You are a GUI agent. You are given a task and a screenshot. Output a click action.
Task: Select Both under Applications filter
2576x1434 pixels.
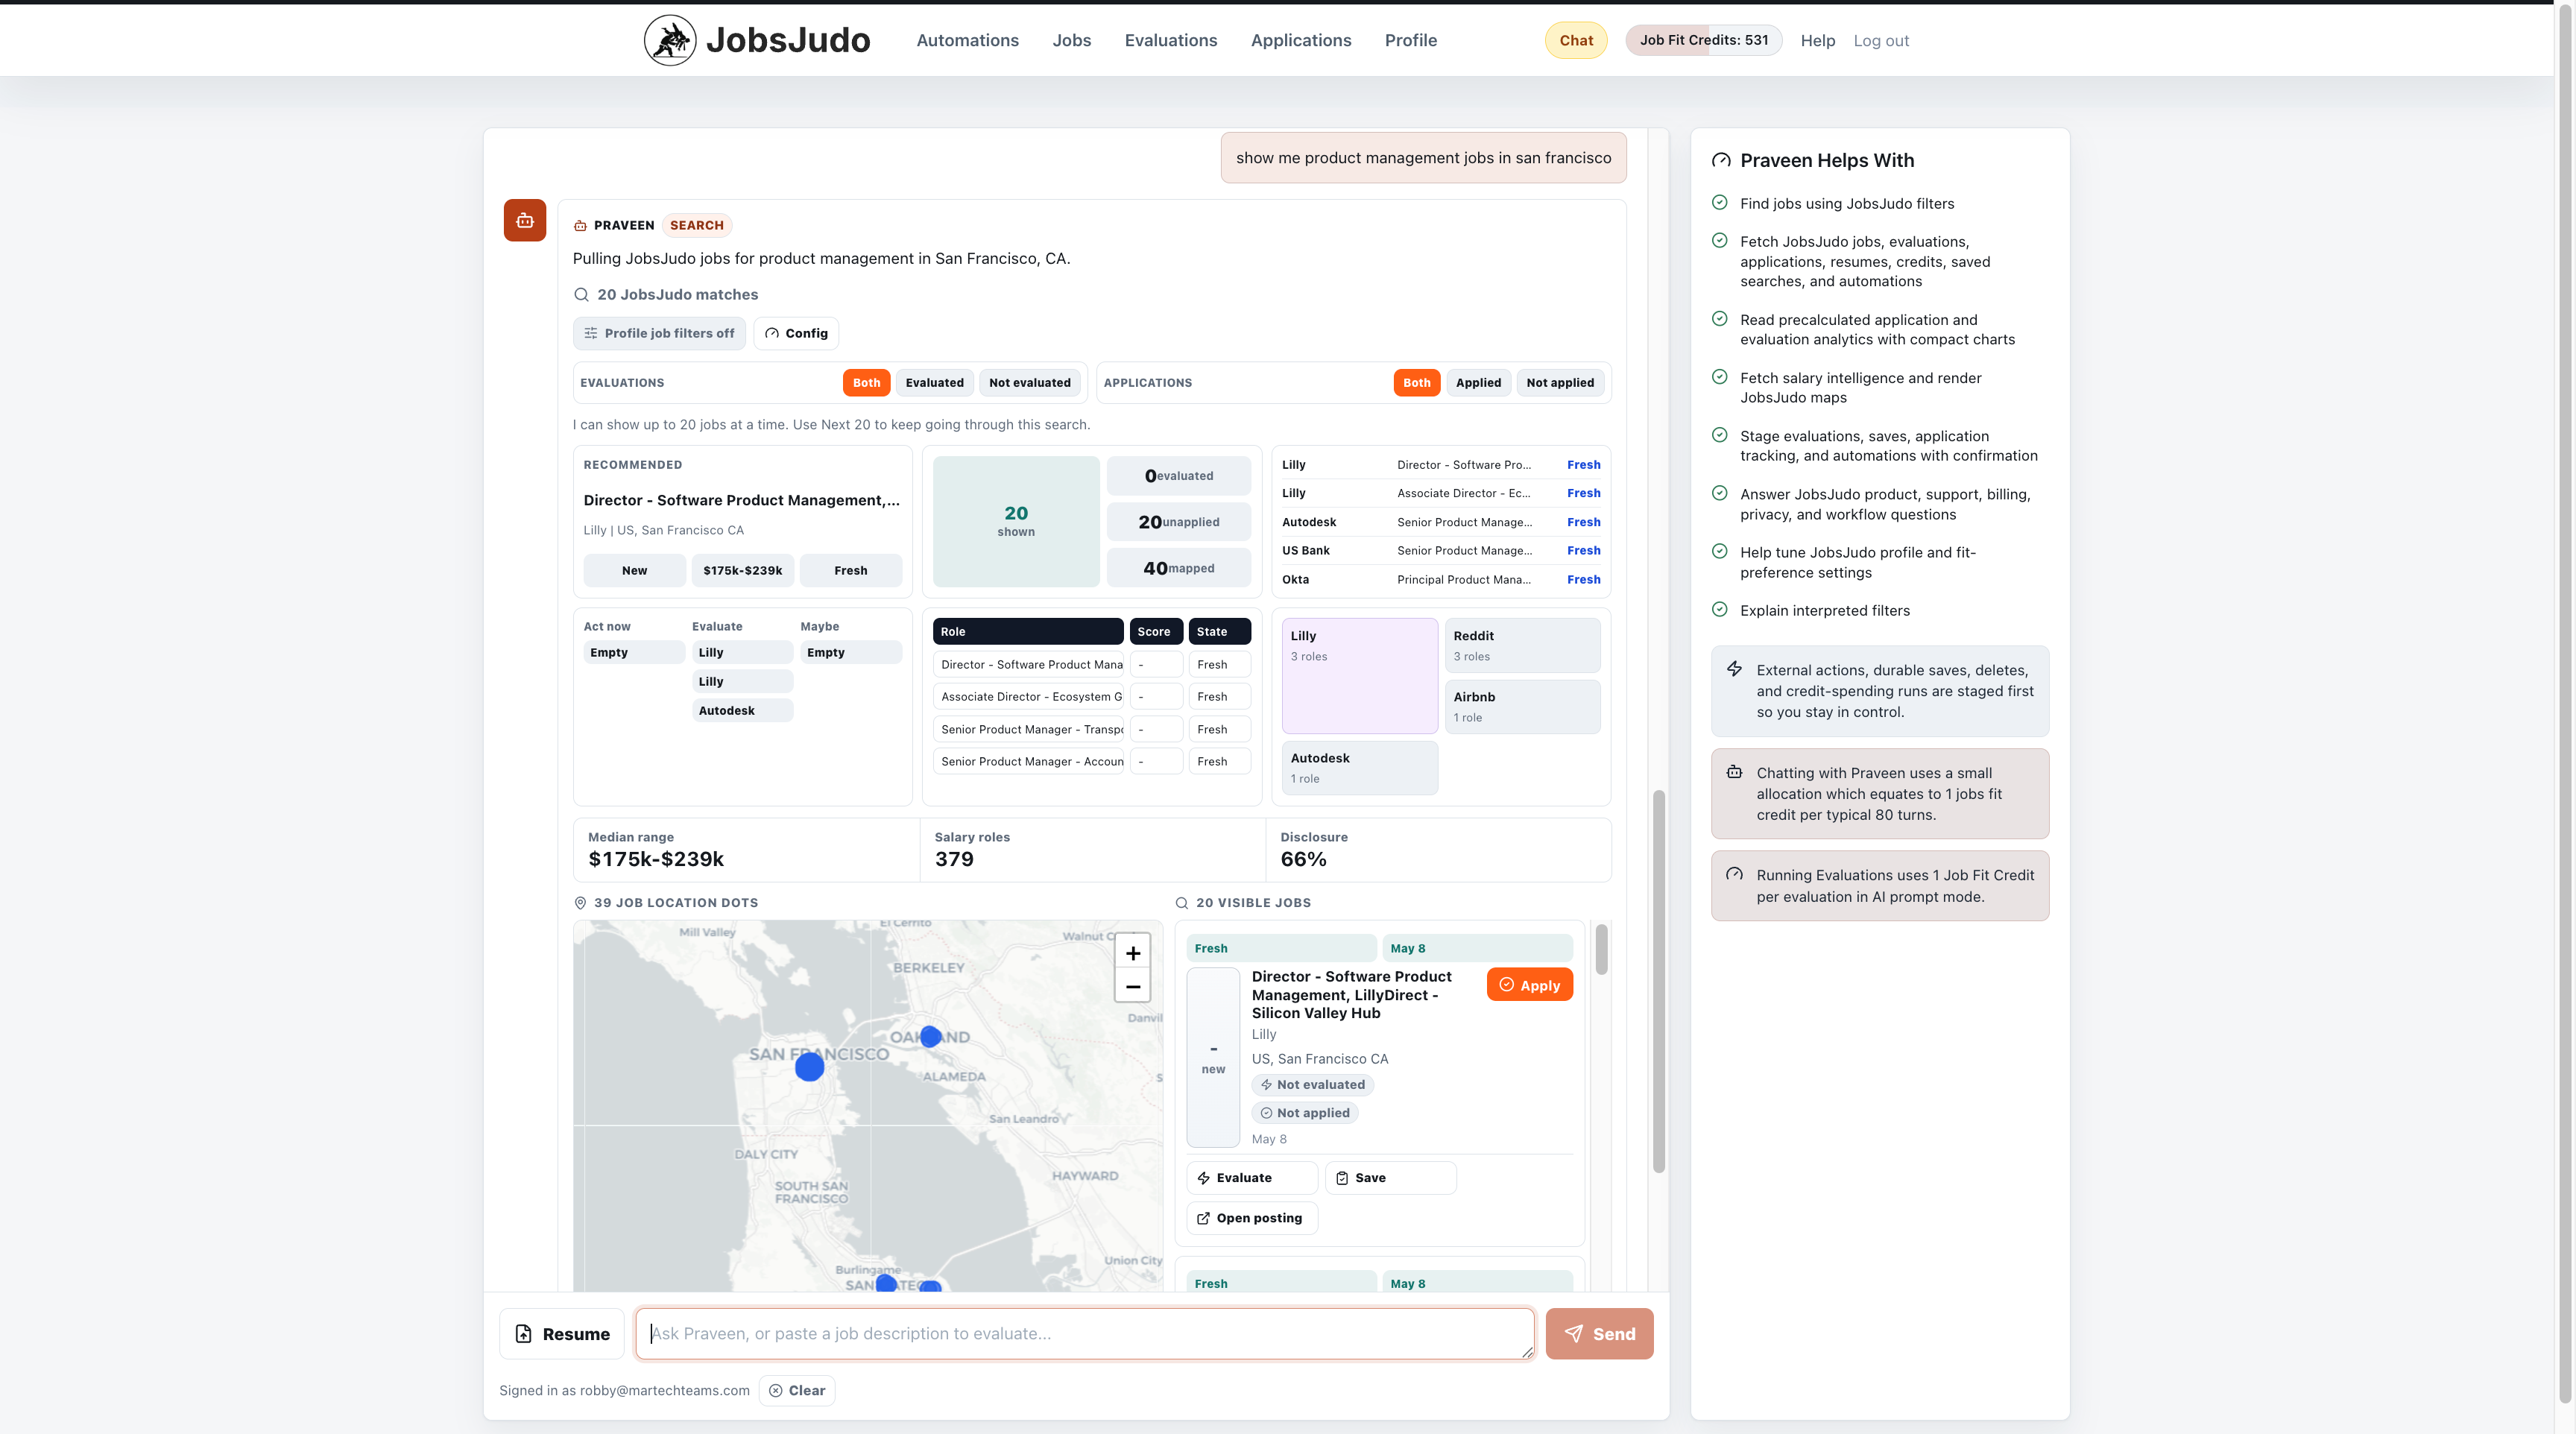tap(1417, 382)
